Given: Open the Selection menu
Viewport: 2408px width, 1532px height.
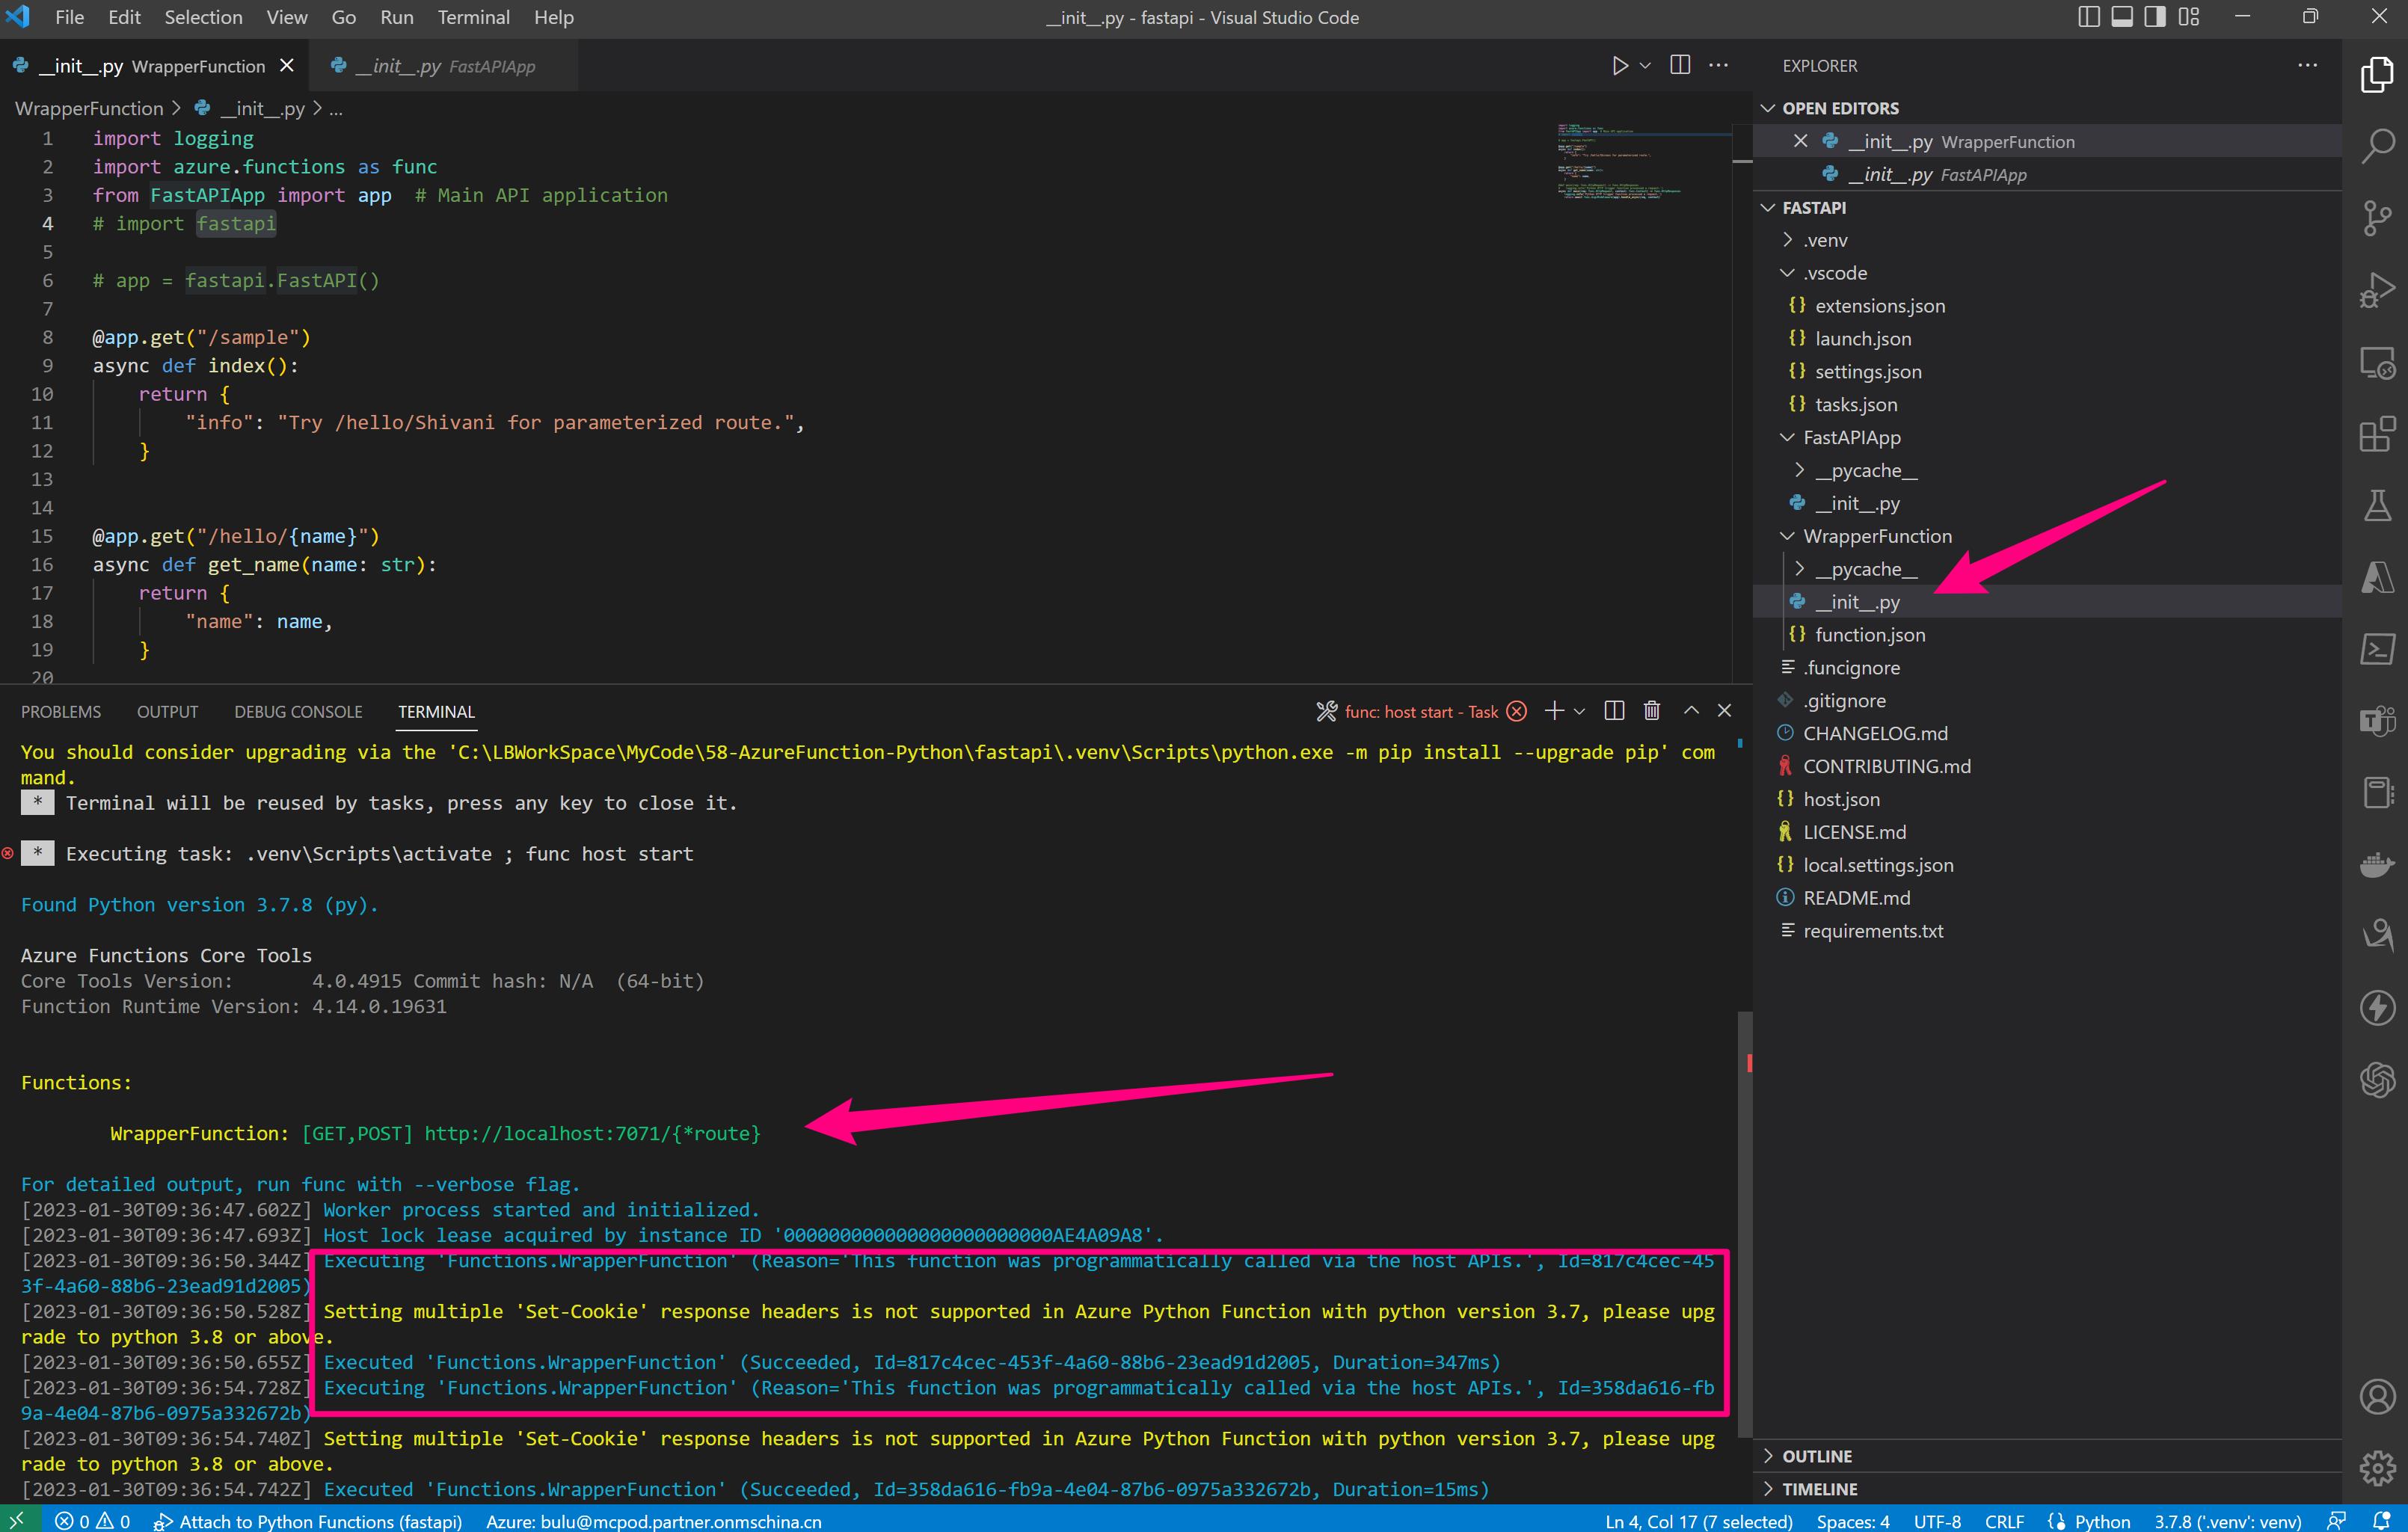Looking at the screenshot, I should click(203, 17).
